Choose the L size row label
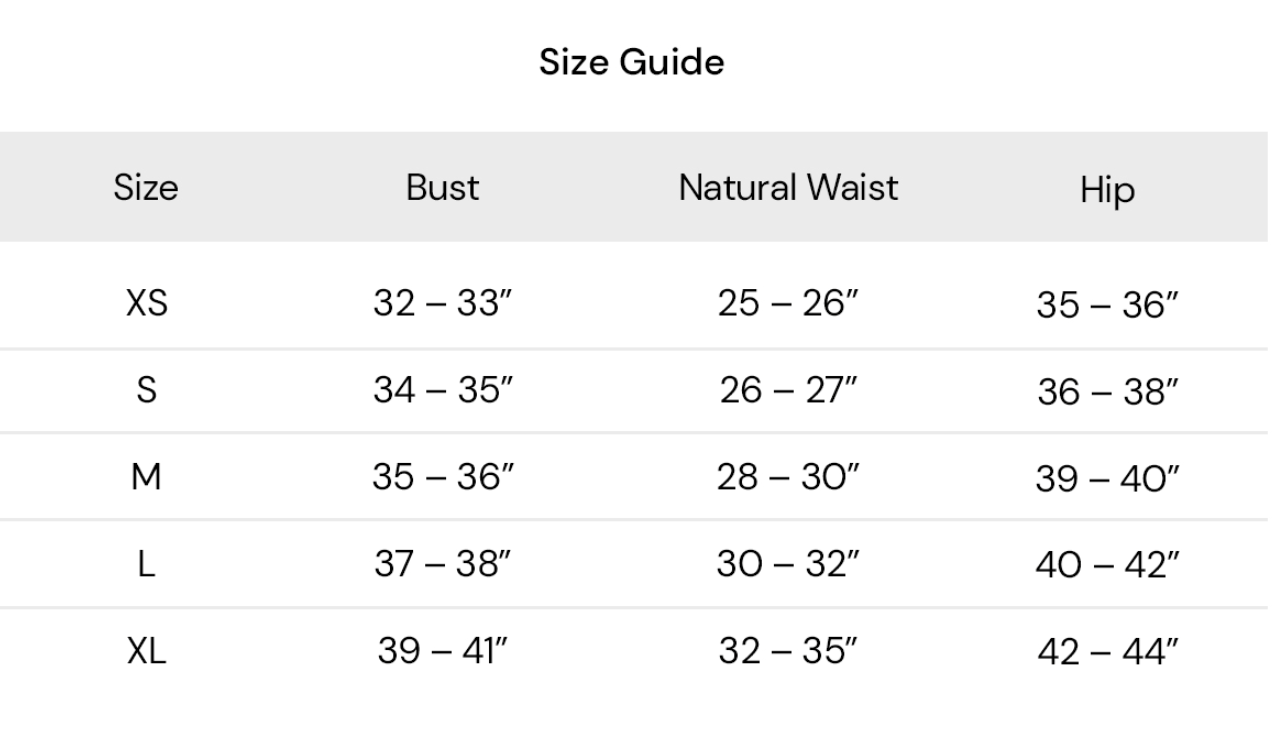Screen dimensions: 1276x734 146,565
